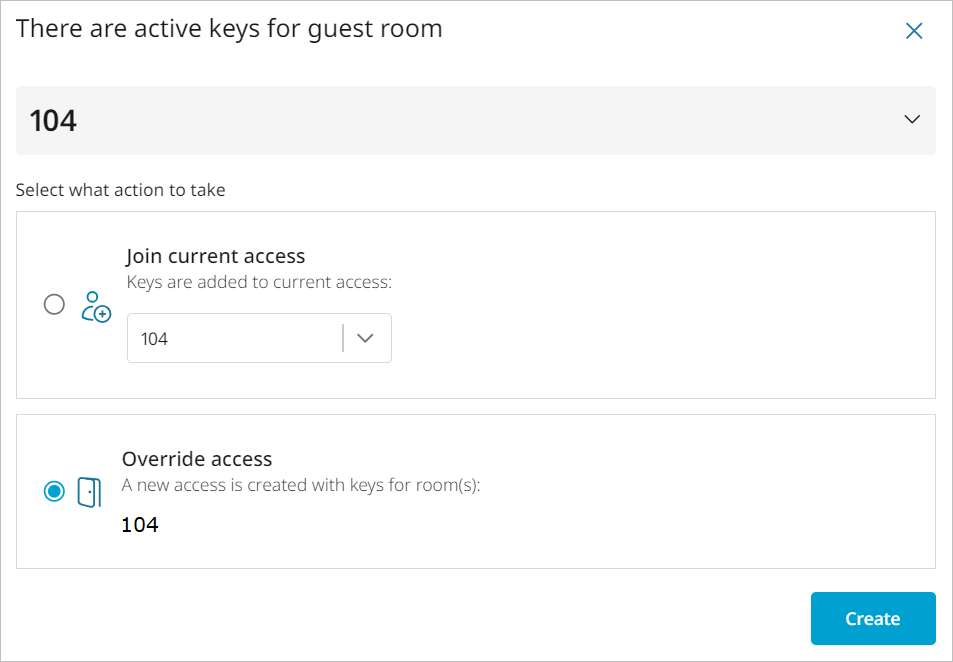953x662 pixels.
Task: Click the 'There are active keys' dialog title
Action: pyautogui.click(x=229, y=28)
